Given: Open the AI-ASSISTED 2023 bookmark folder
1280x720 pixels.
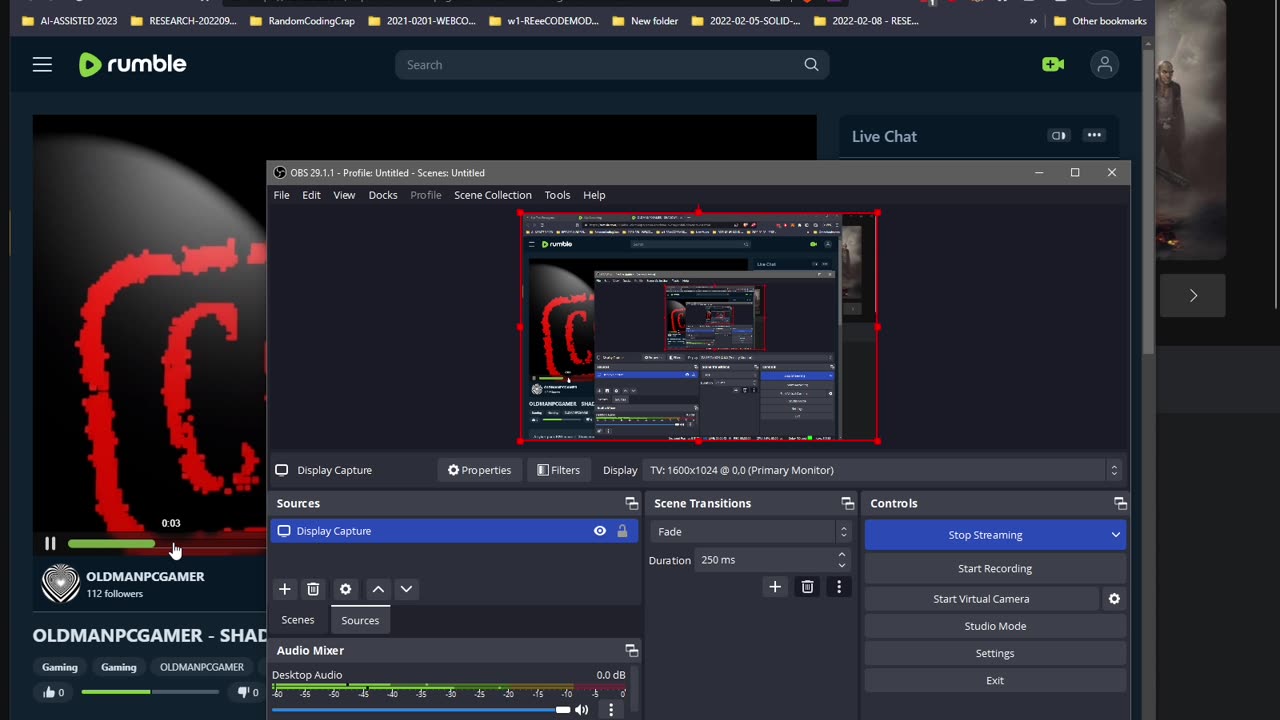Looking at the screenshot, I should 70,21.
